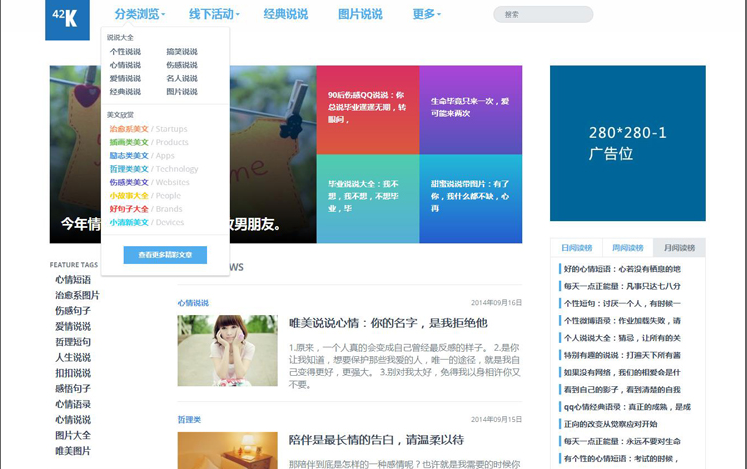747x469 pixels.
Task: Click the 280*280-1 广告位 ad banner
Action: click(x=628, y=143)
